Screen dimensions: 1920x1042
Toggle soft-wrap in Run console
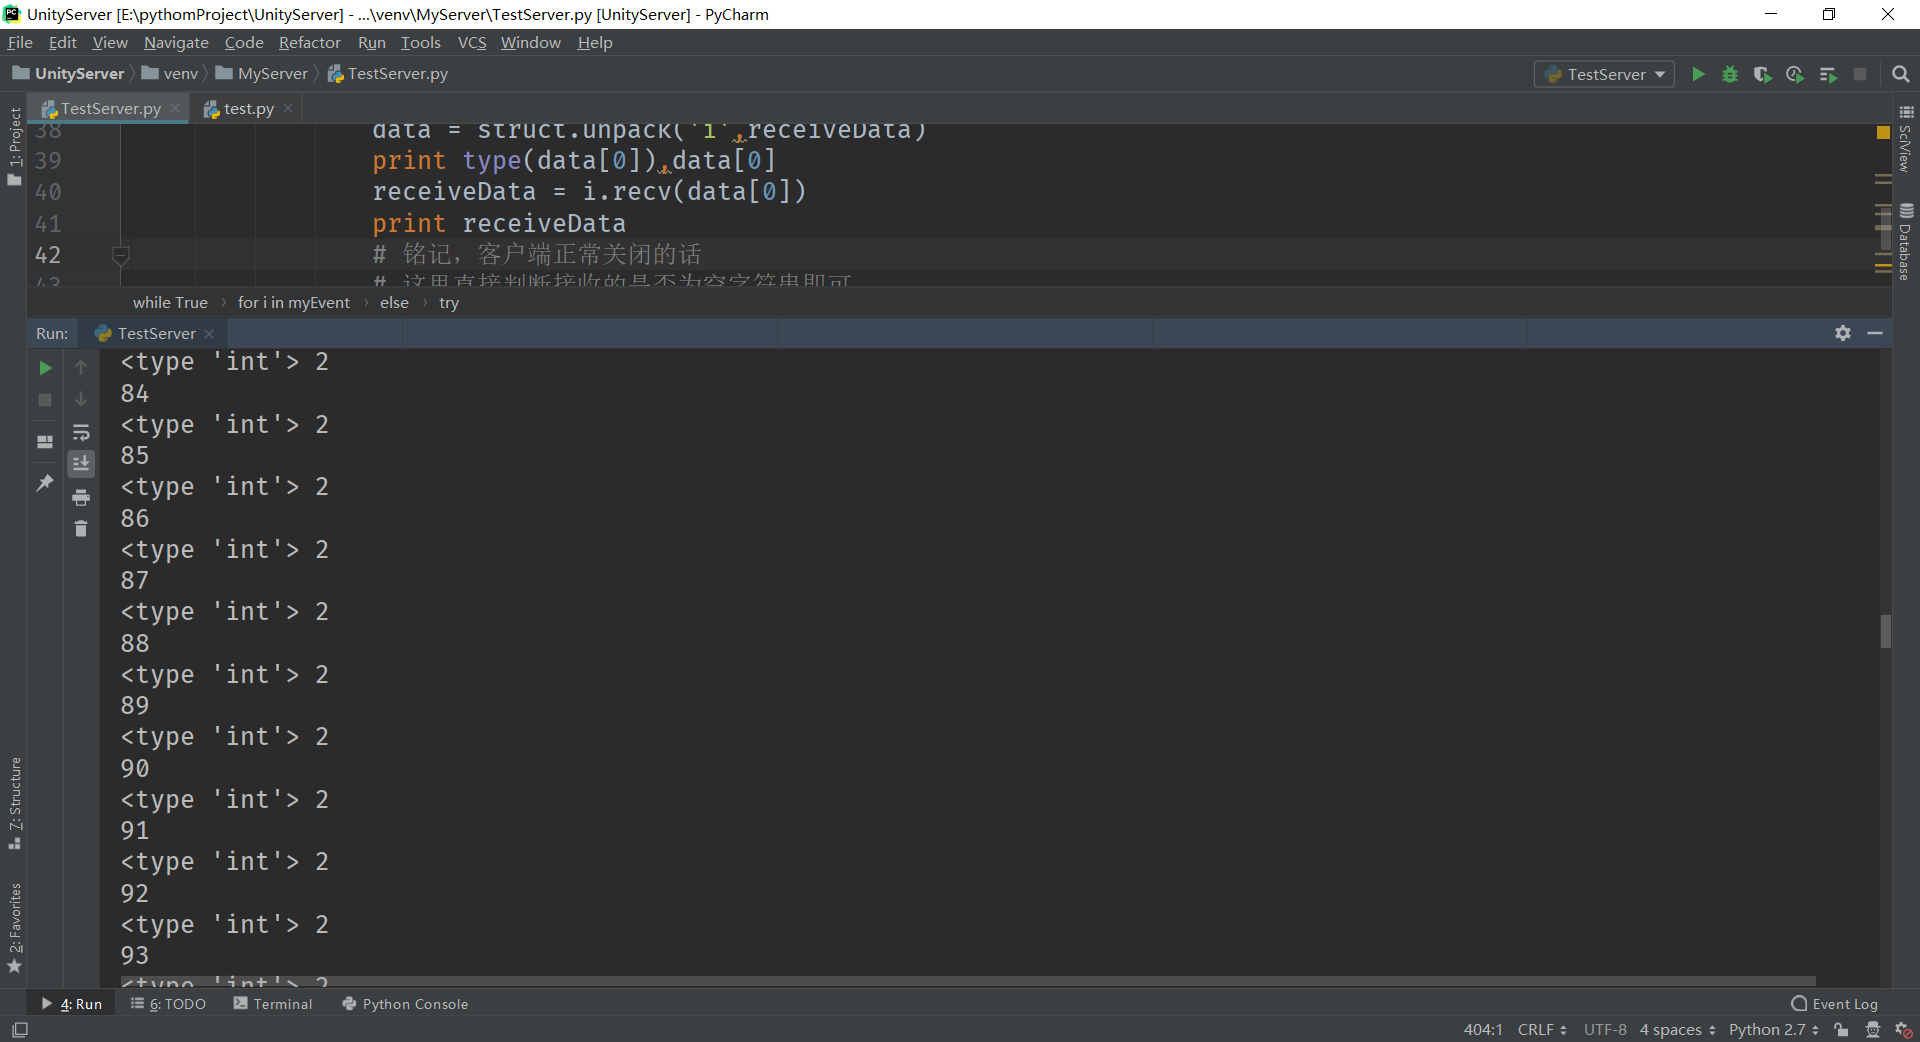(x=81, y=432)
